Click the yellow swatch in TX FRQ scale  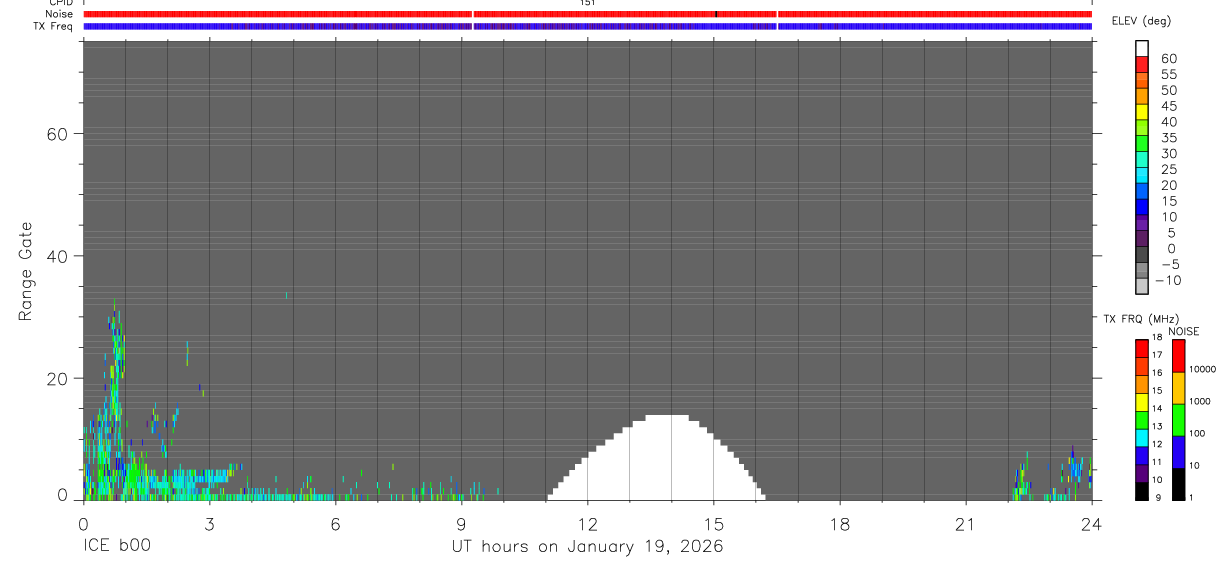click(1142, 401)
